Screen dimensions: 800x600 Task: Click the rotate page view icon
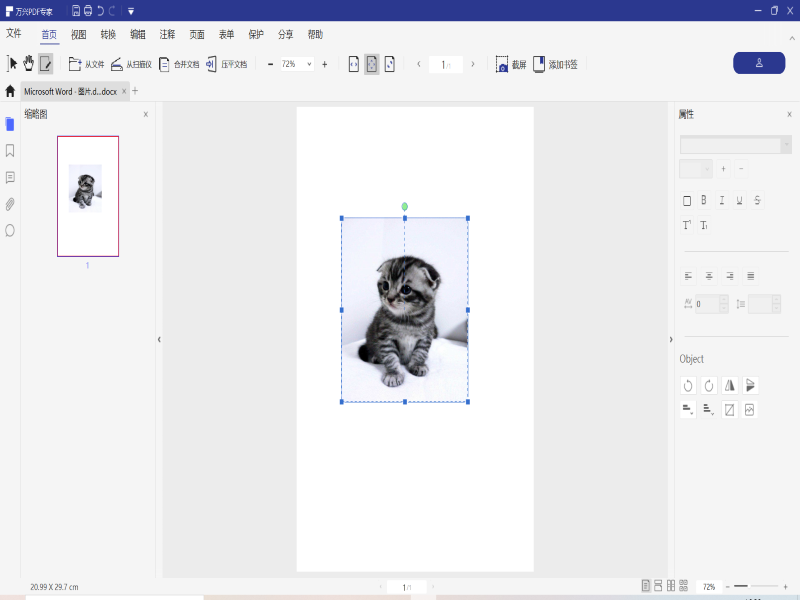pos(389,64)
